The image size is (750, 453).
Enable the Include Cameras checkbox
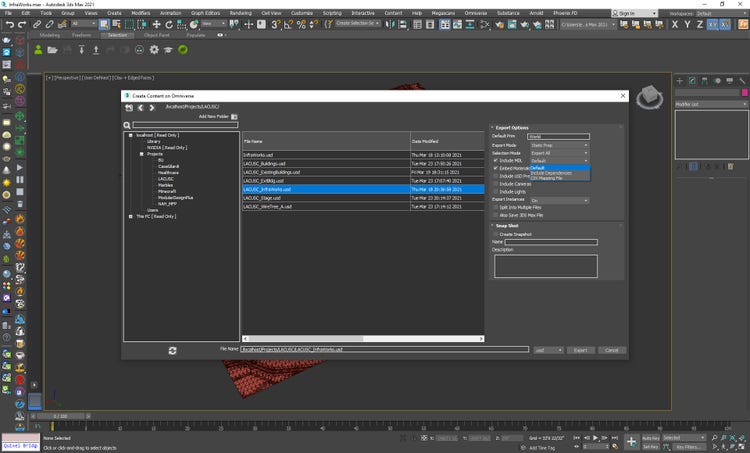click(495, 183)
